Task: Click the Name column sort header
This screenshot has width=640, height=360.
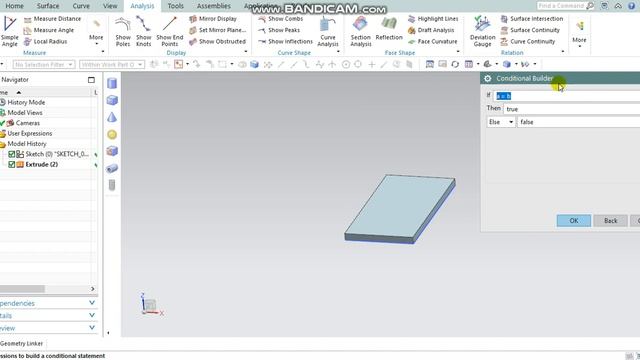Action: pyautogui.click(x=46, y=93)
